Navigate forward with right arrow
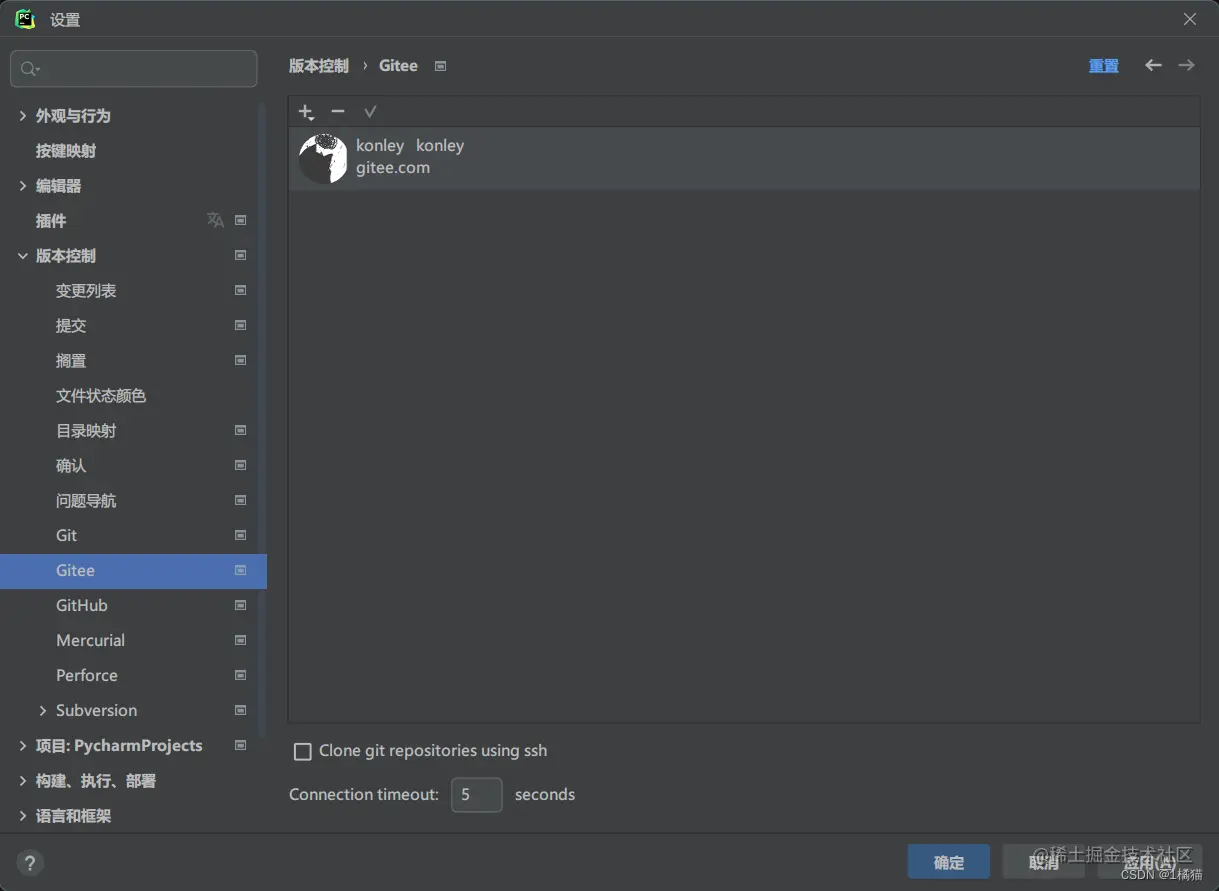The width and height of the screenshot is (1219, 891). (1186, 65)
